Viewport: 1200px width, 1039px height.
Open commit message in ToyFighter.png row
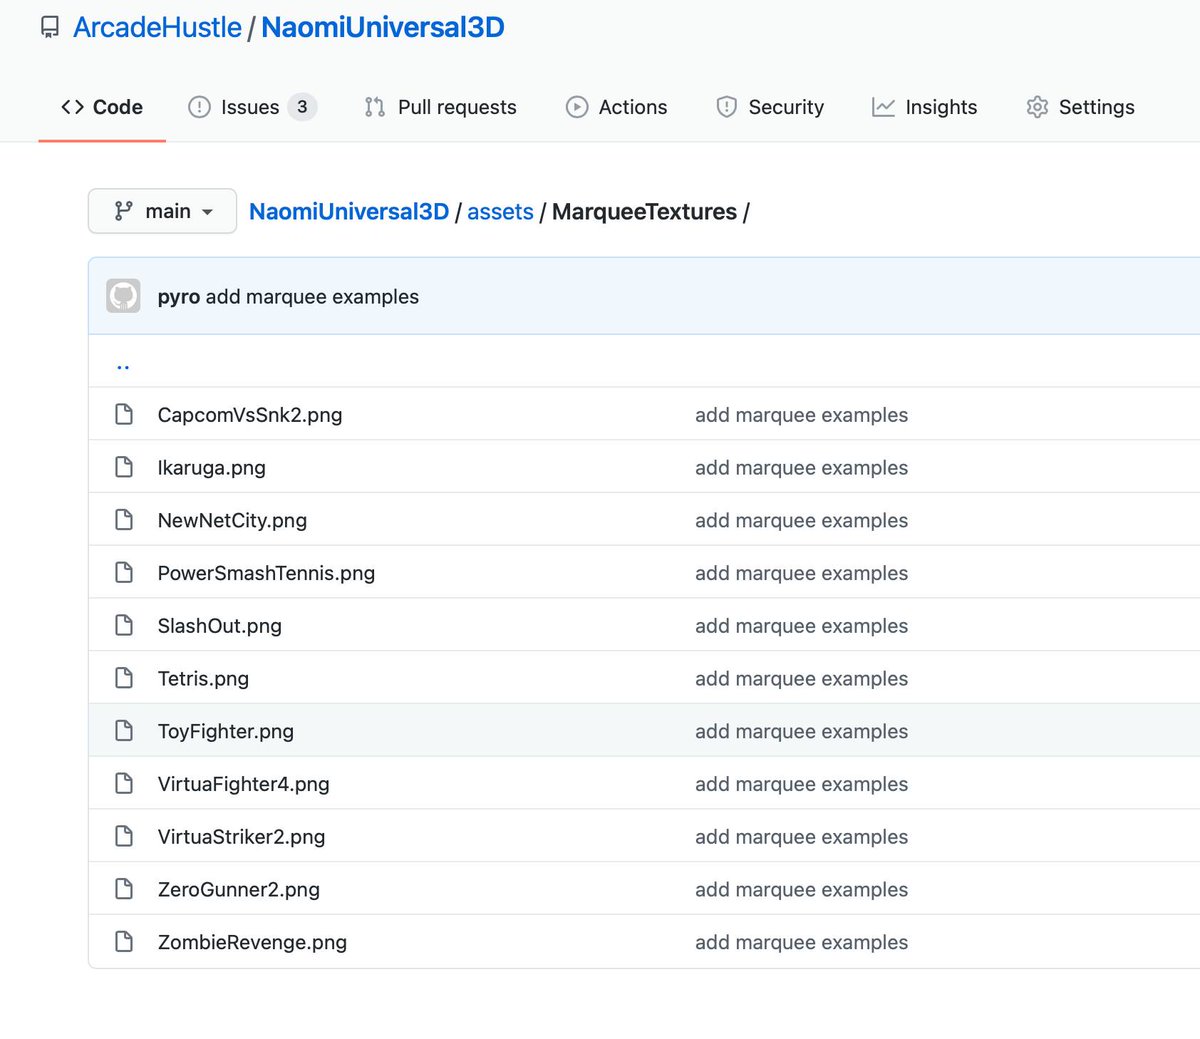click(x=801, y=731)
